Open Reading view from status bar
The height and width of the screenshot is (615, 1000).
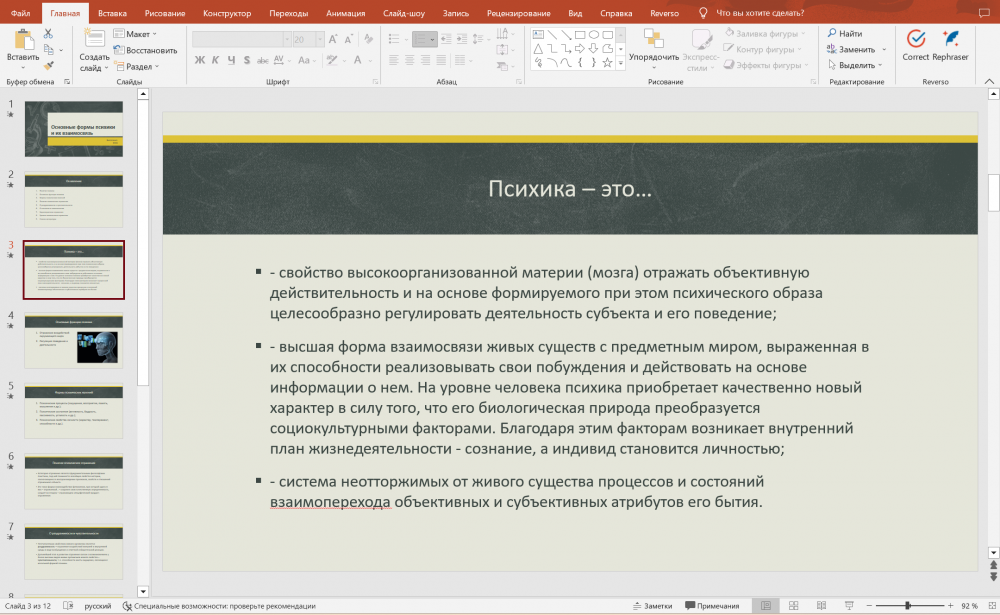pyautogui.click(x=820, y=606)
